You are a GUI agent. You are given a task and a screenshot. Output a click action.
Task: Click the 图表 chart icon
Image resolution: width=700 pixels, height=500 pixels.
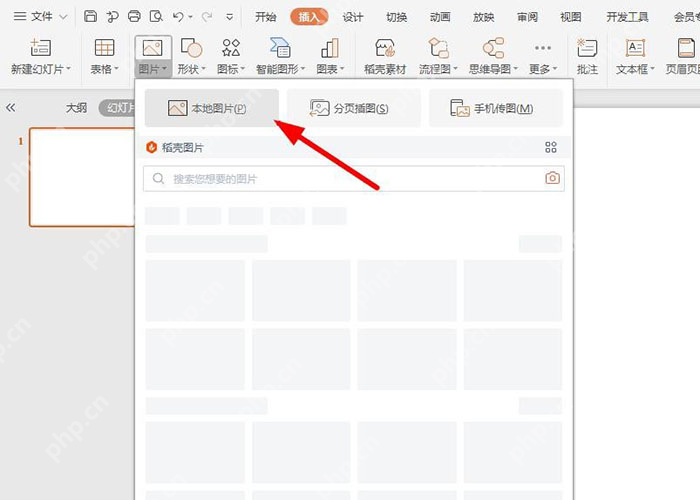(x=330, y=48)
